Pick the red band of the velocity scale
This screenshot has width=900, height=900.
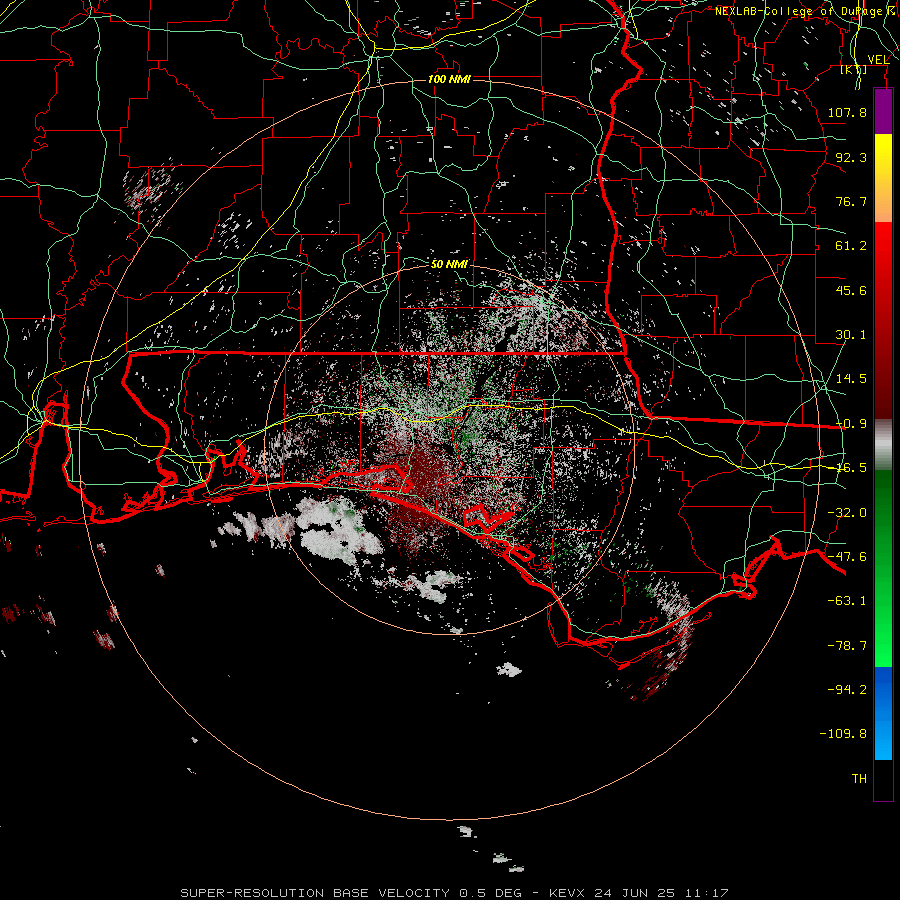coord(883,320)
